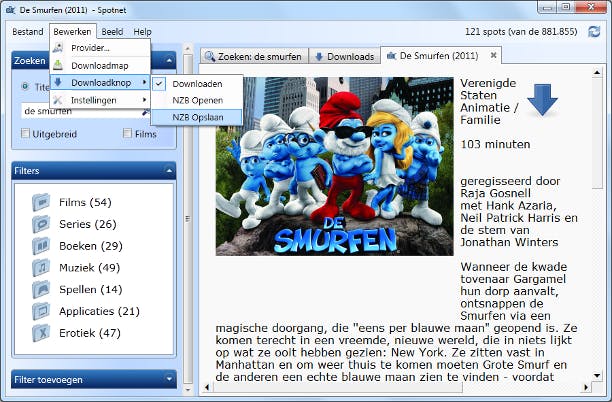Click the Zoeken panel header title
The image size is (612, 402).
pyautogui.click(x=30, y=60)
